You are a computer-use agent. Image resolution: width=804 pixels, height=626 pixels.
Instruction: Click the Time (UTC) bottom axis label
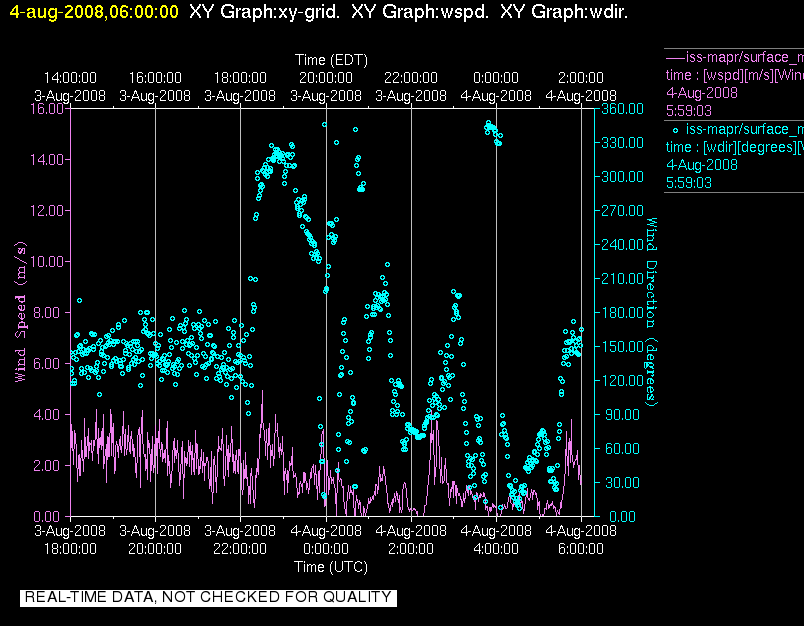pyautogui.click(x=331, y=567)
